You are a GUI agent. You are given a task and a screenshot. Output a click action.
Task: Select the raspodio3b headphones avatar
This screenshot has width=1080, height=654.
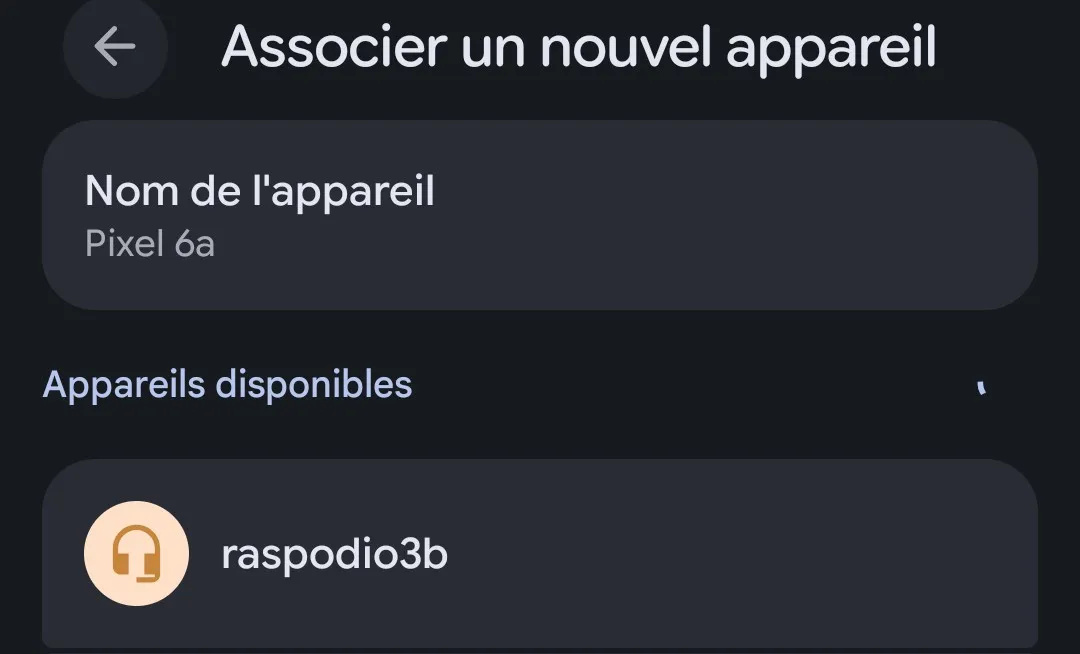point(136,554)
